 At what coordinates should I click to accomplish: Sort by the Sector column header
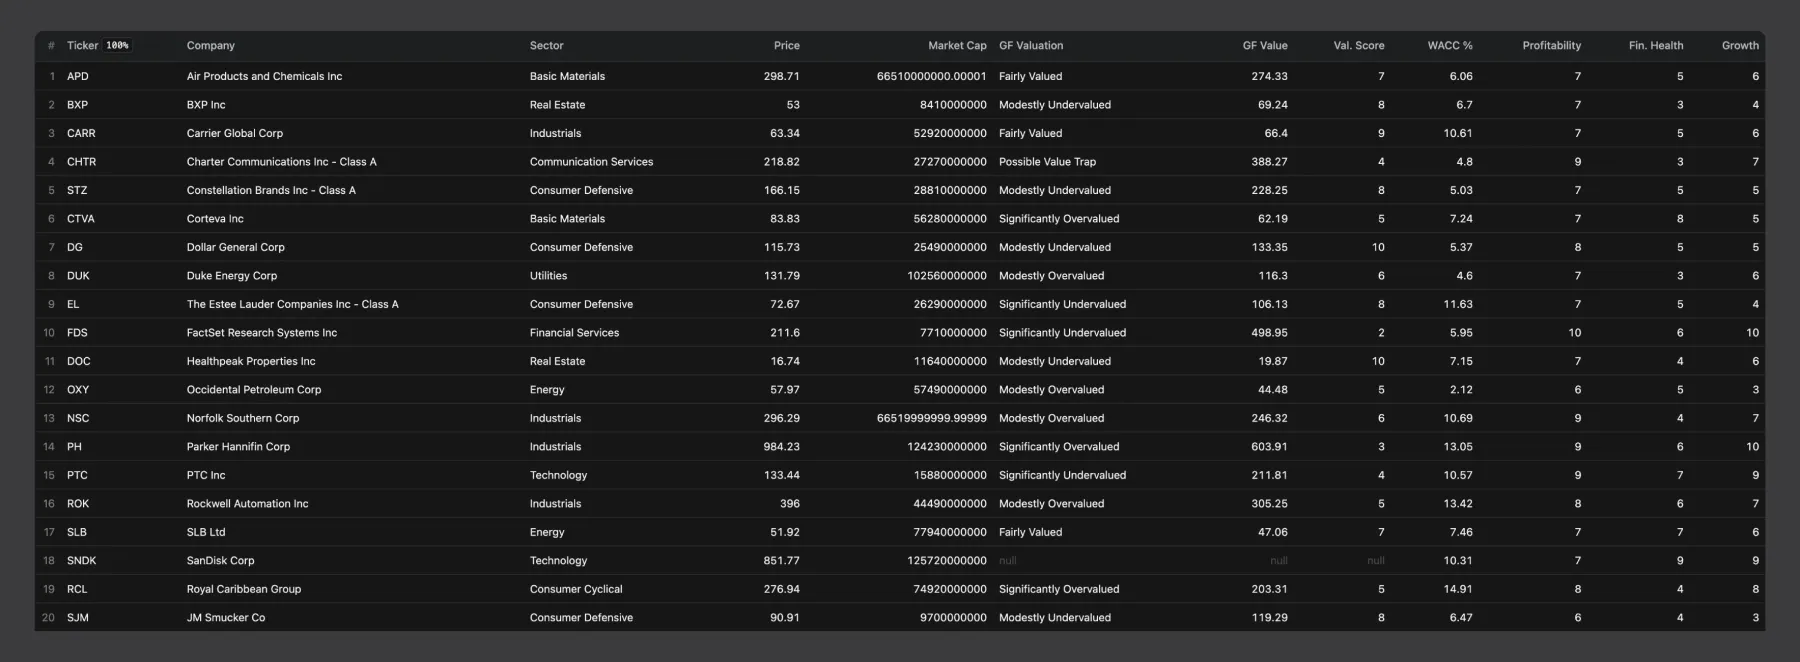point(546,46)
